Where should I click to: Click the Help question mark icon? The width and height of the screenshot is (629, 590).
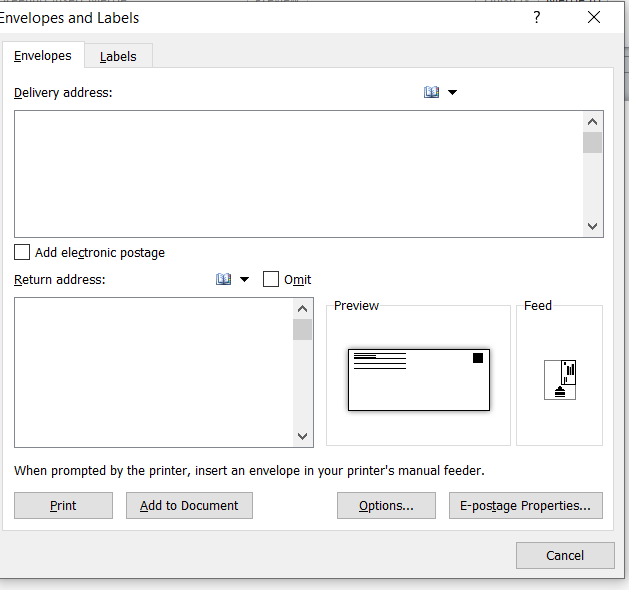click(537, 18)
